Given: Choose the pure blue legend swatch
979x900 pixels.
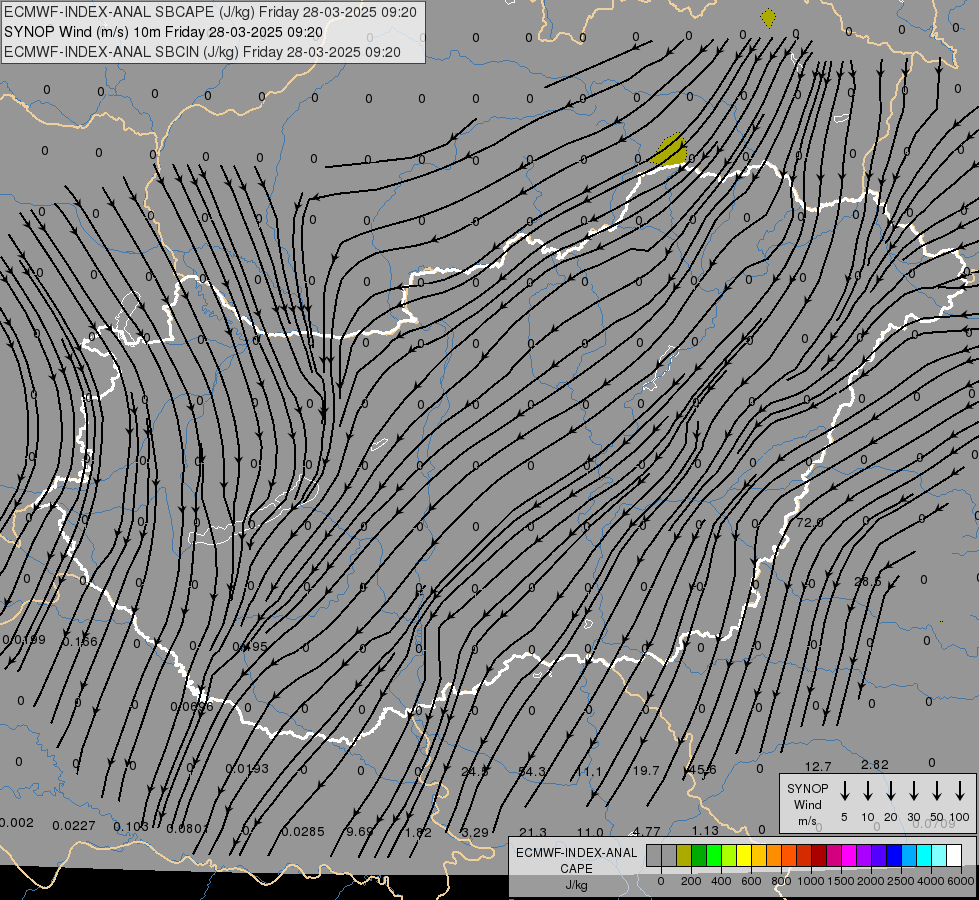Looking at the screenshot, I should click(893, 856).
